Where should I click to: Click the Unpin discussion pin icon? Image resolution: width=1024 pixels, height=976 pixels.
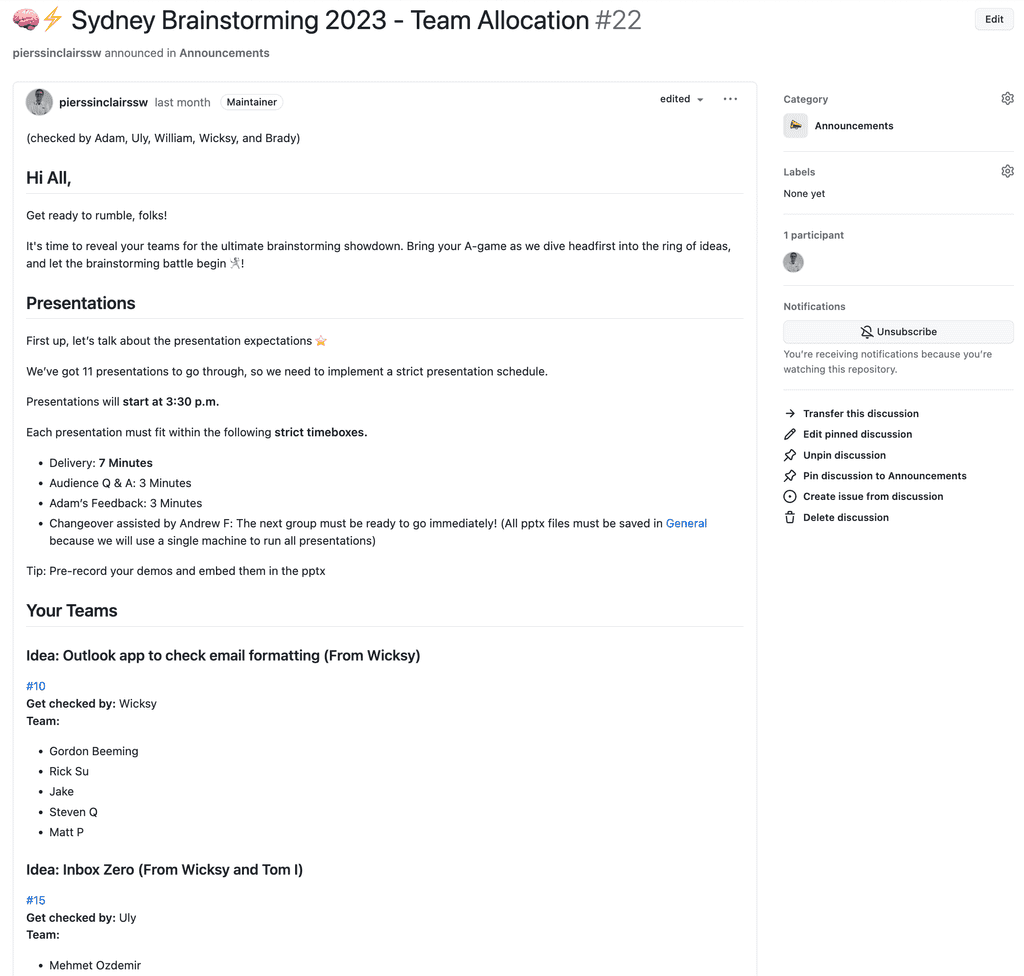click(789, 455)
